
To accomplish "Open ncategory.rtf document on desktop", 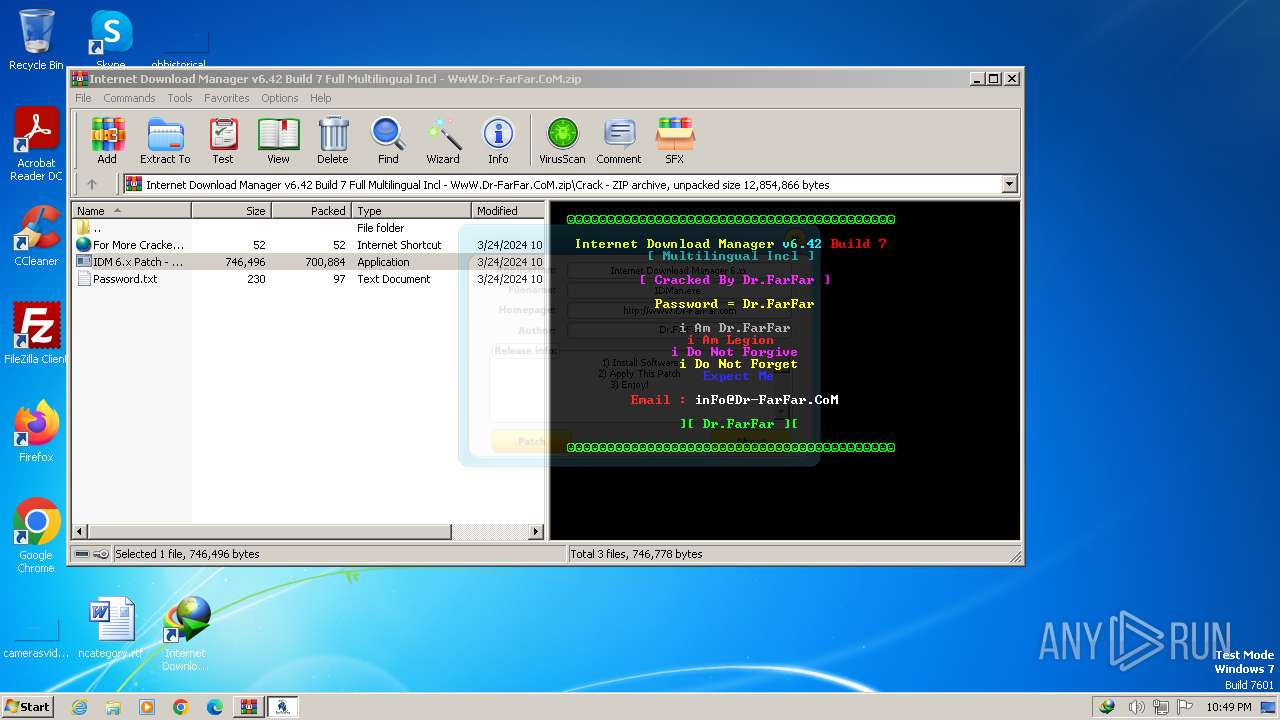I will 111,628.
